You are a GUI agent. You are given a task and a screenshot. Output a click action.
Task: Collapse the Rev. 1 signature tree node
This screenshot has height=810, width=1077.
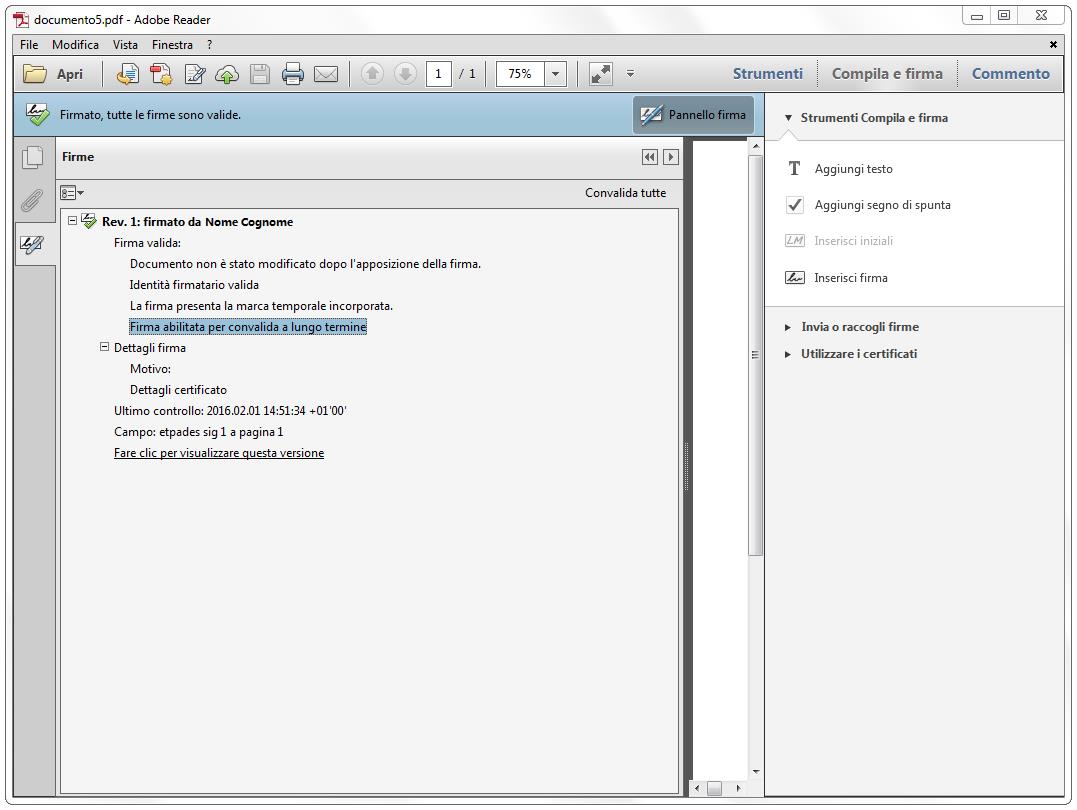pos(72,221)
